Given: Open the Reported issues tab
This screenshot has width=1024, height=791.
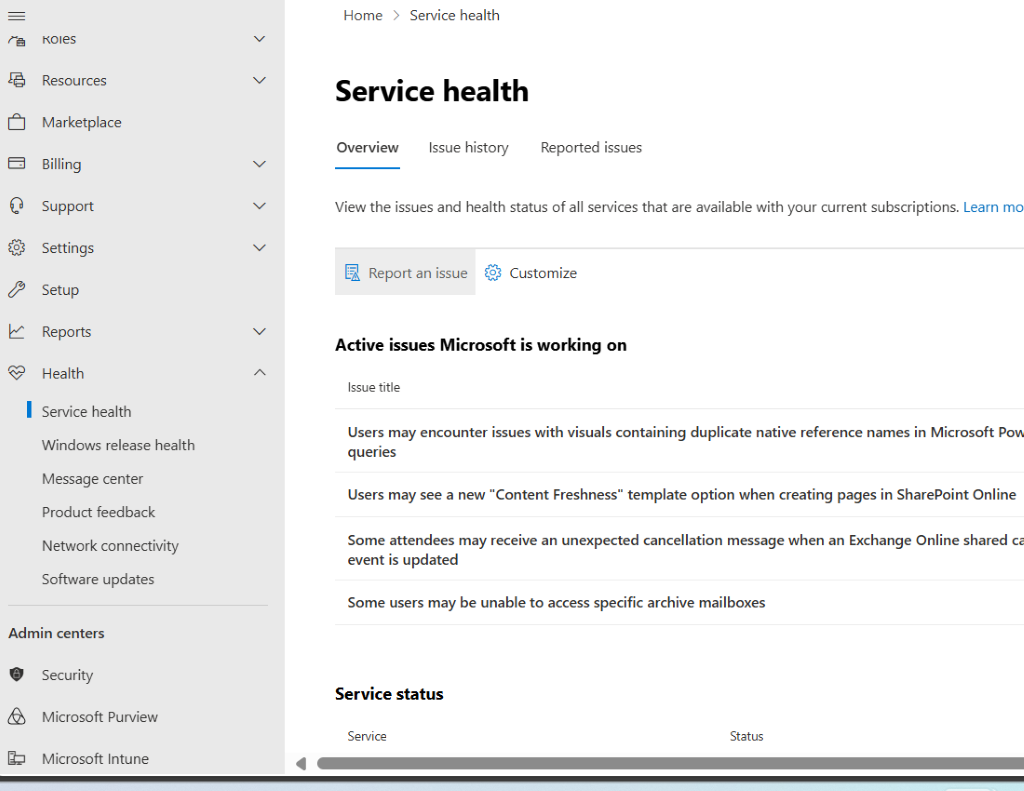Looking at the screenshot, I should 591,148.
